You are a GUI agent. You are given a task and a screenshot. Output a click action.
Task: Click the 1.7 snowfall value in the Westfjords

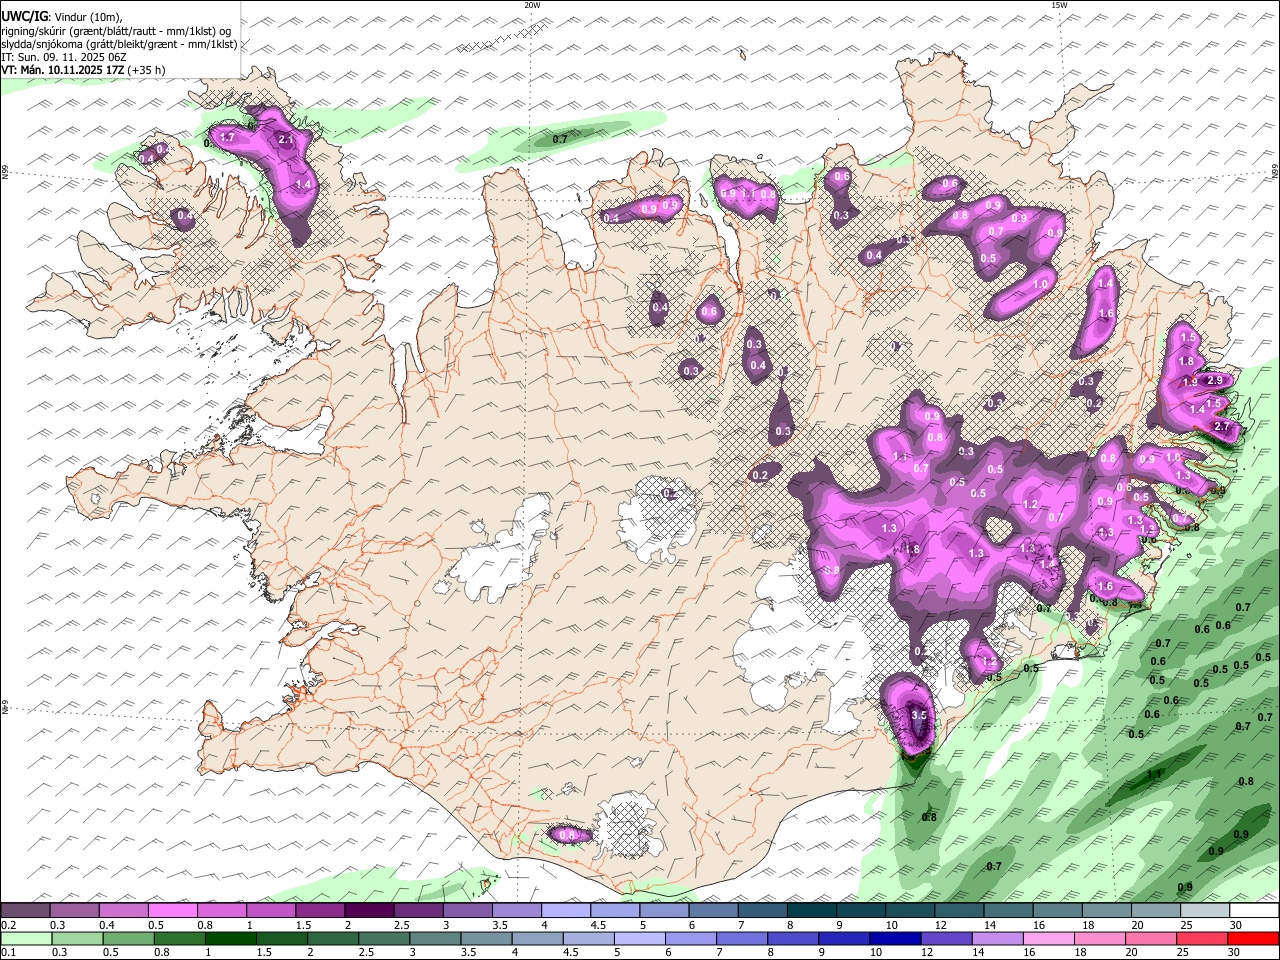point(227,138)
